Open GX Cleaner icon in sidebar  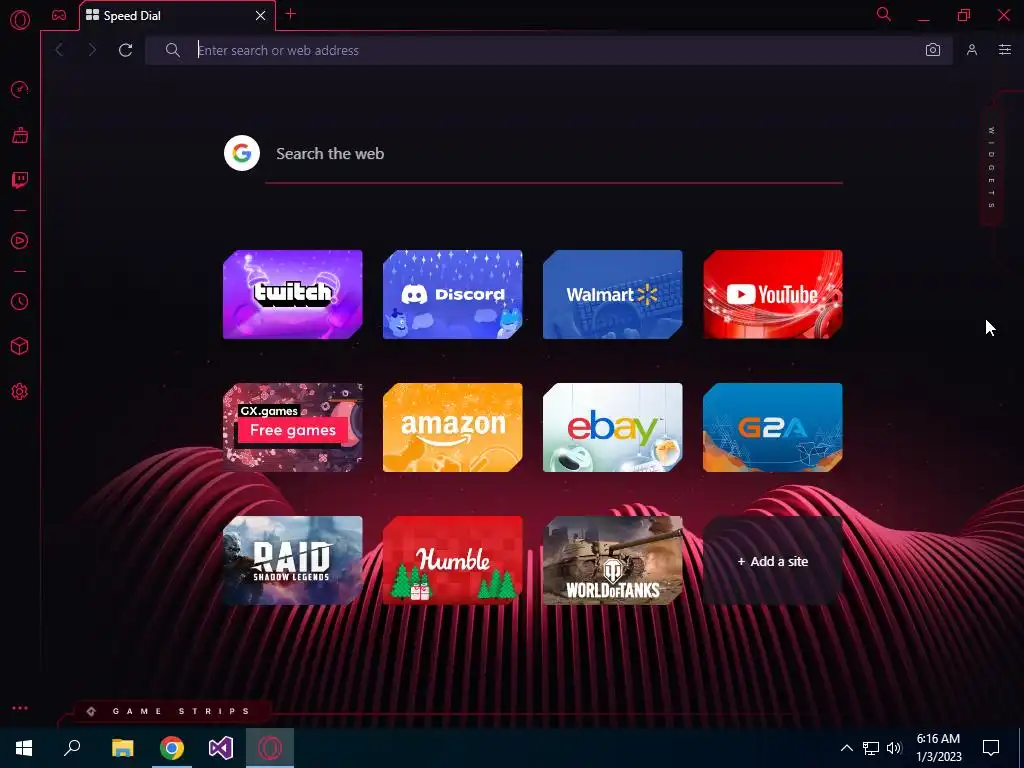(20, 135)
